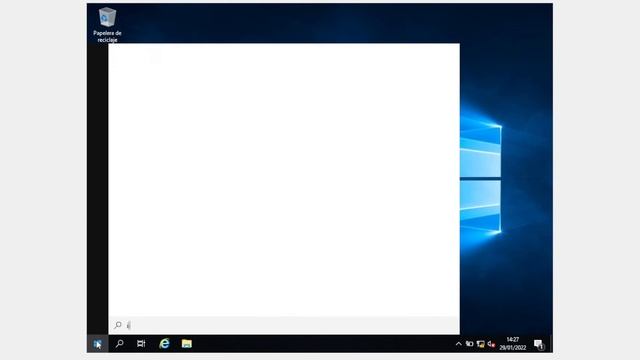Open File Explorer from the taskbar
This screenshot has height=360, width=640.
pos(187,344)
